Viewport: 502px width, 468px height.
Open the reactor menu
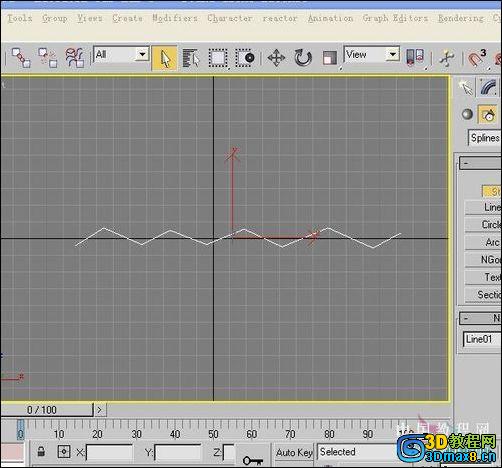pyautogui.click(x=280, y=18)
